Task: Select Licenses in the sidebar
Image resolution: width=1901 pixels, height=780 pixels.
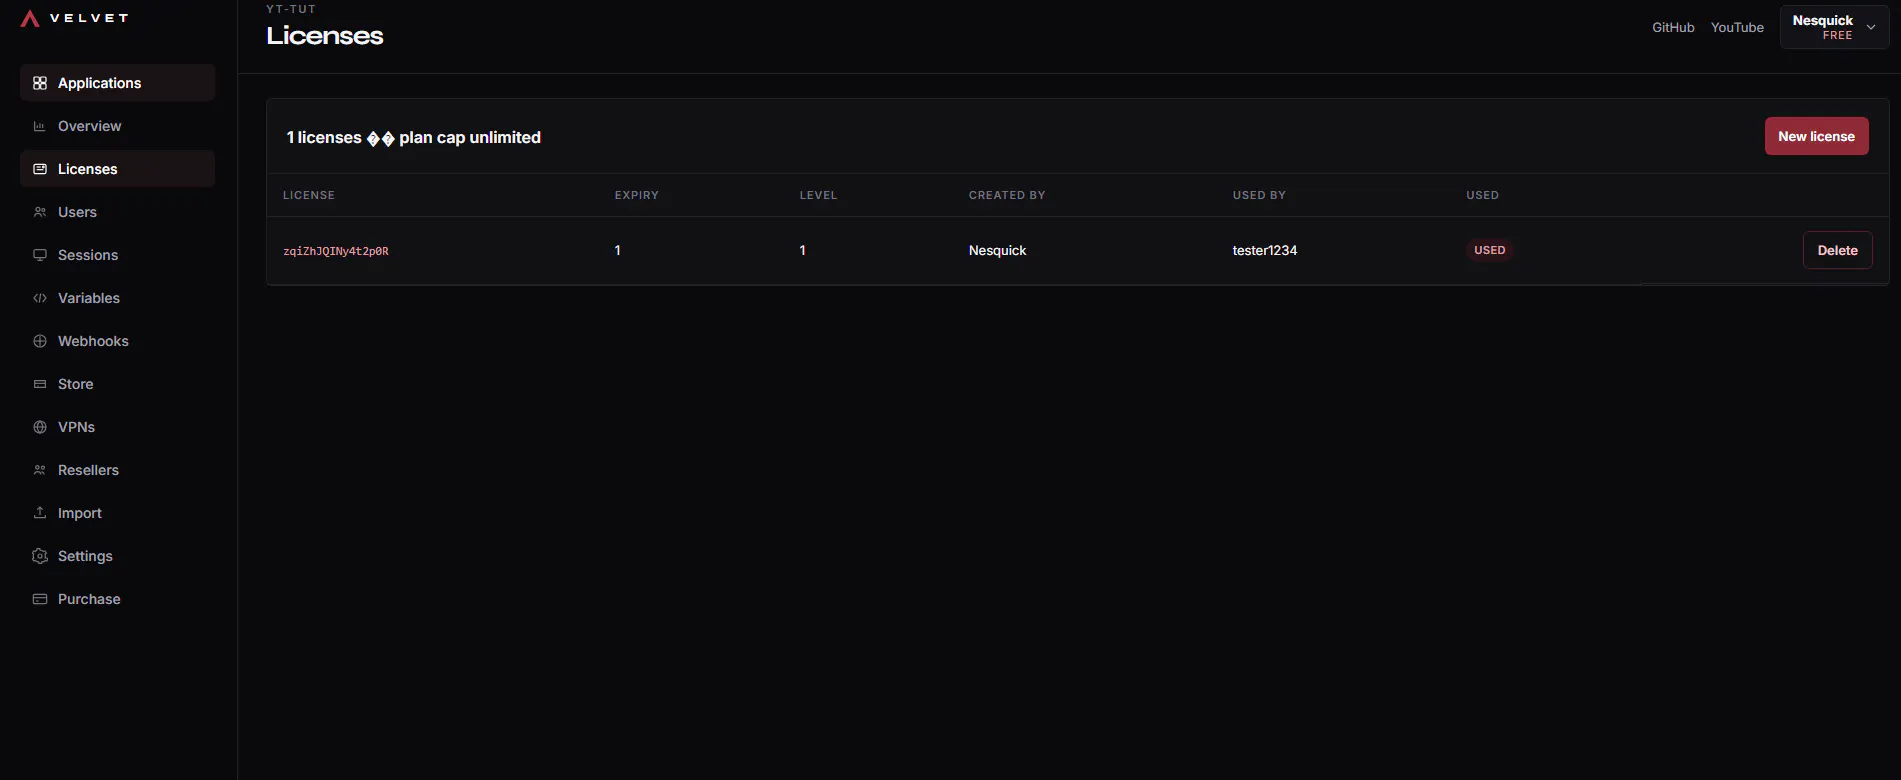Action: 117,169
